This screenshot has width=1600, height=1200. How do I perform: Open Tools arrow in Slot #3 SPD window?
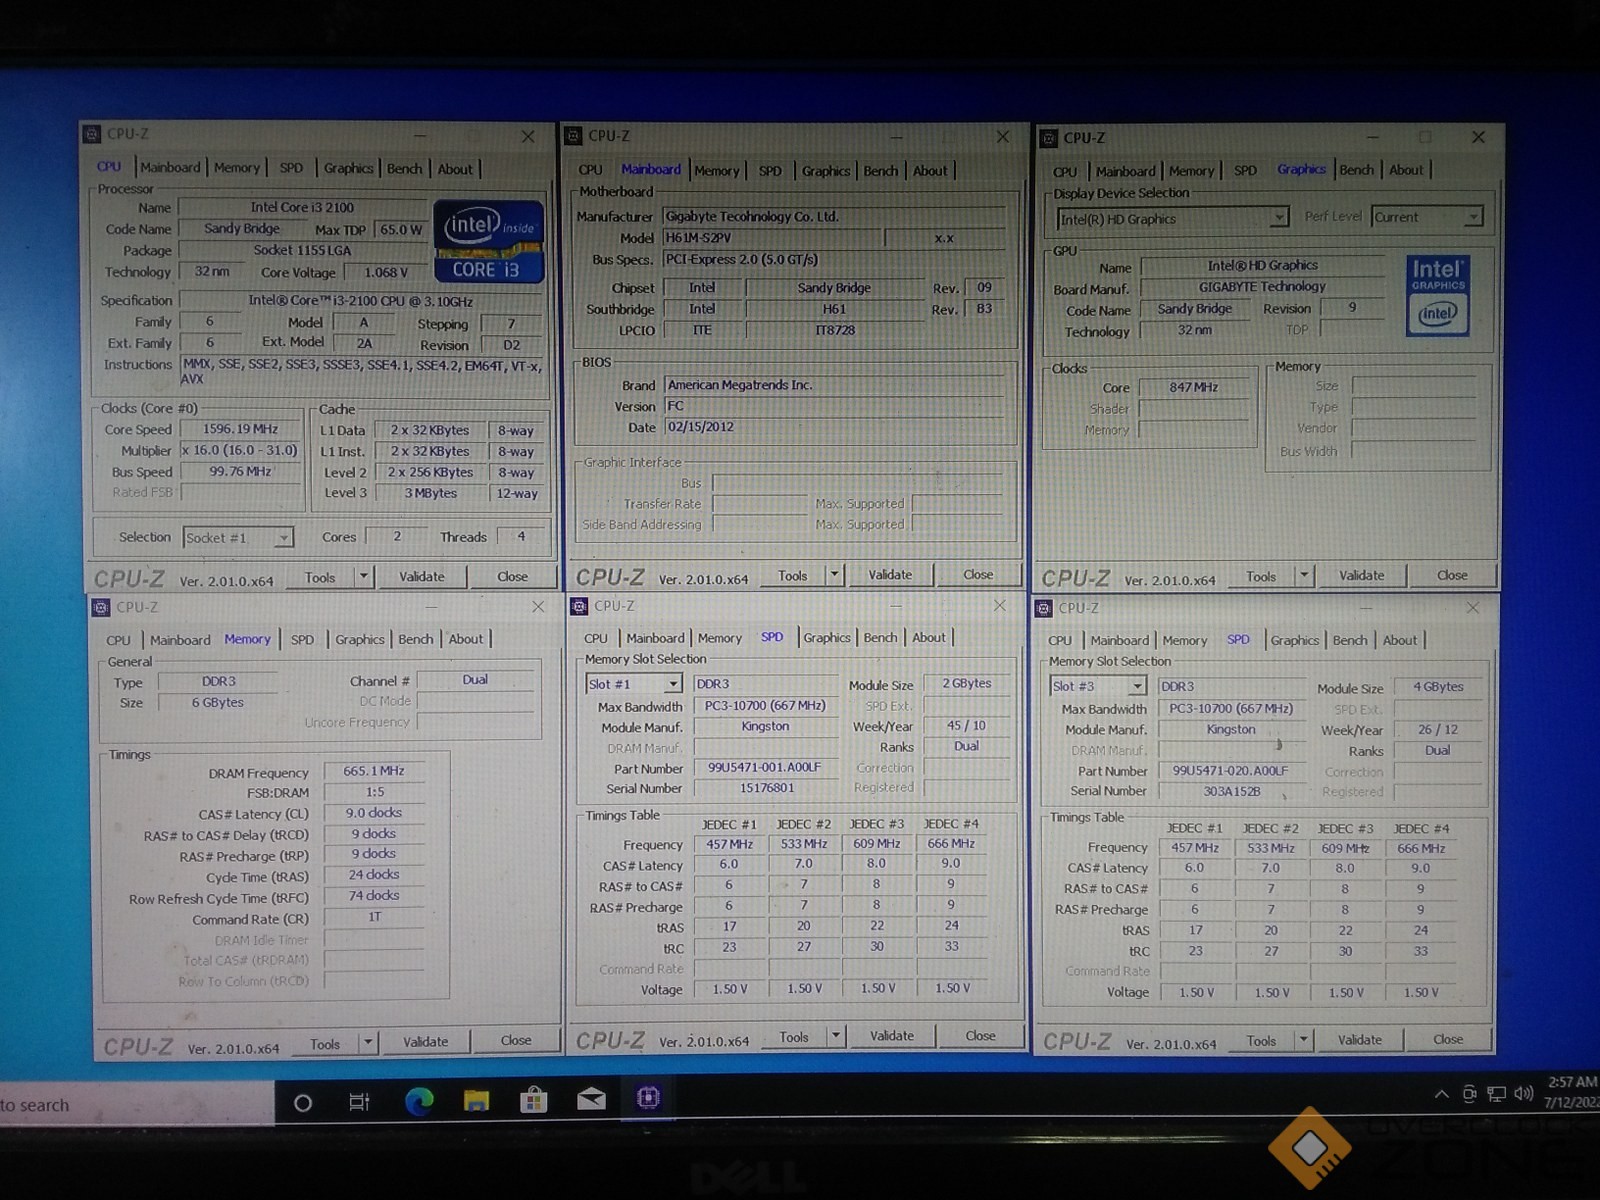[x=1303, y=1040]
